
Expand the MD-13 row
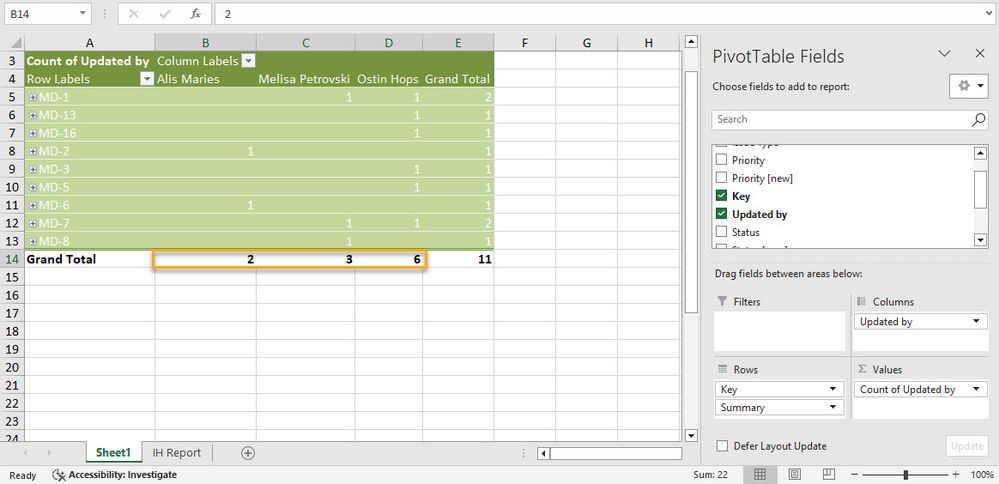pyautogui.click(x=33, y=115)
